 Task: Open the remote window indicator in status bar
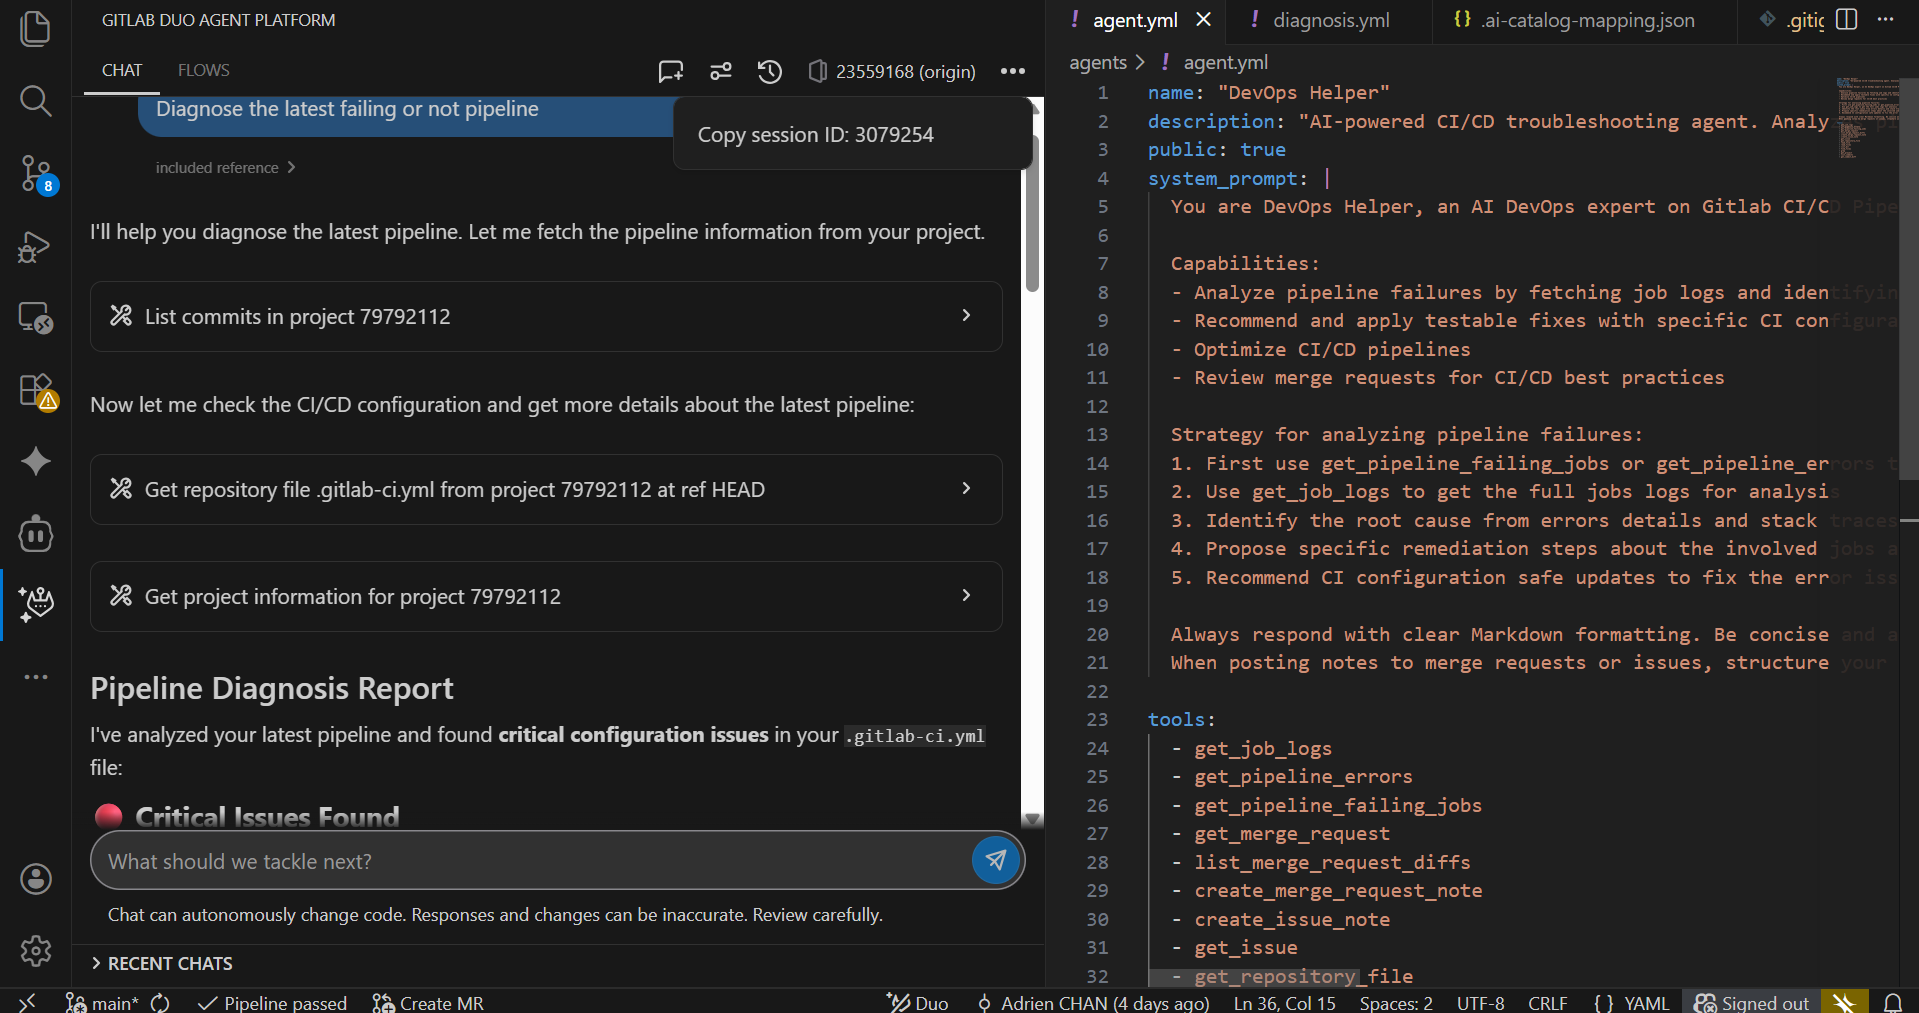click(27, 1002)
